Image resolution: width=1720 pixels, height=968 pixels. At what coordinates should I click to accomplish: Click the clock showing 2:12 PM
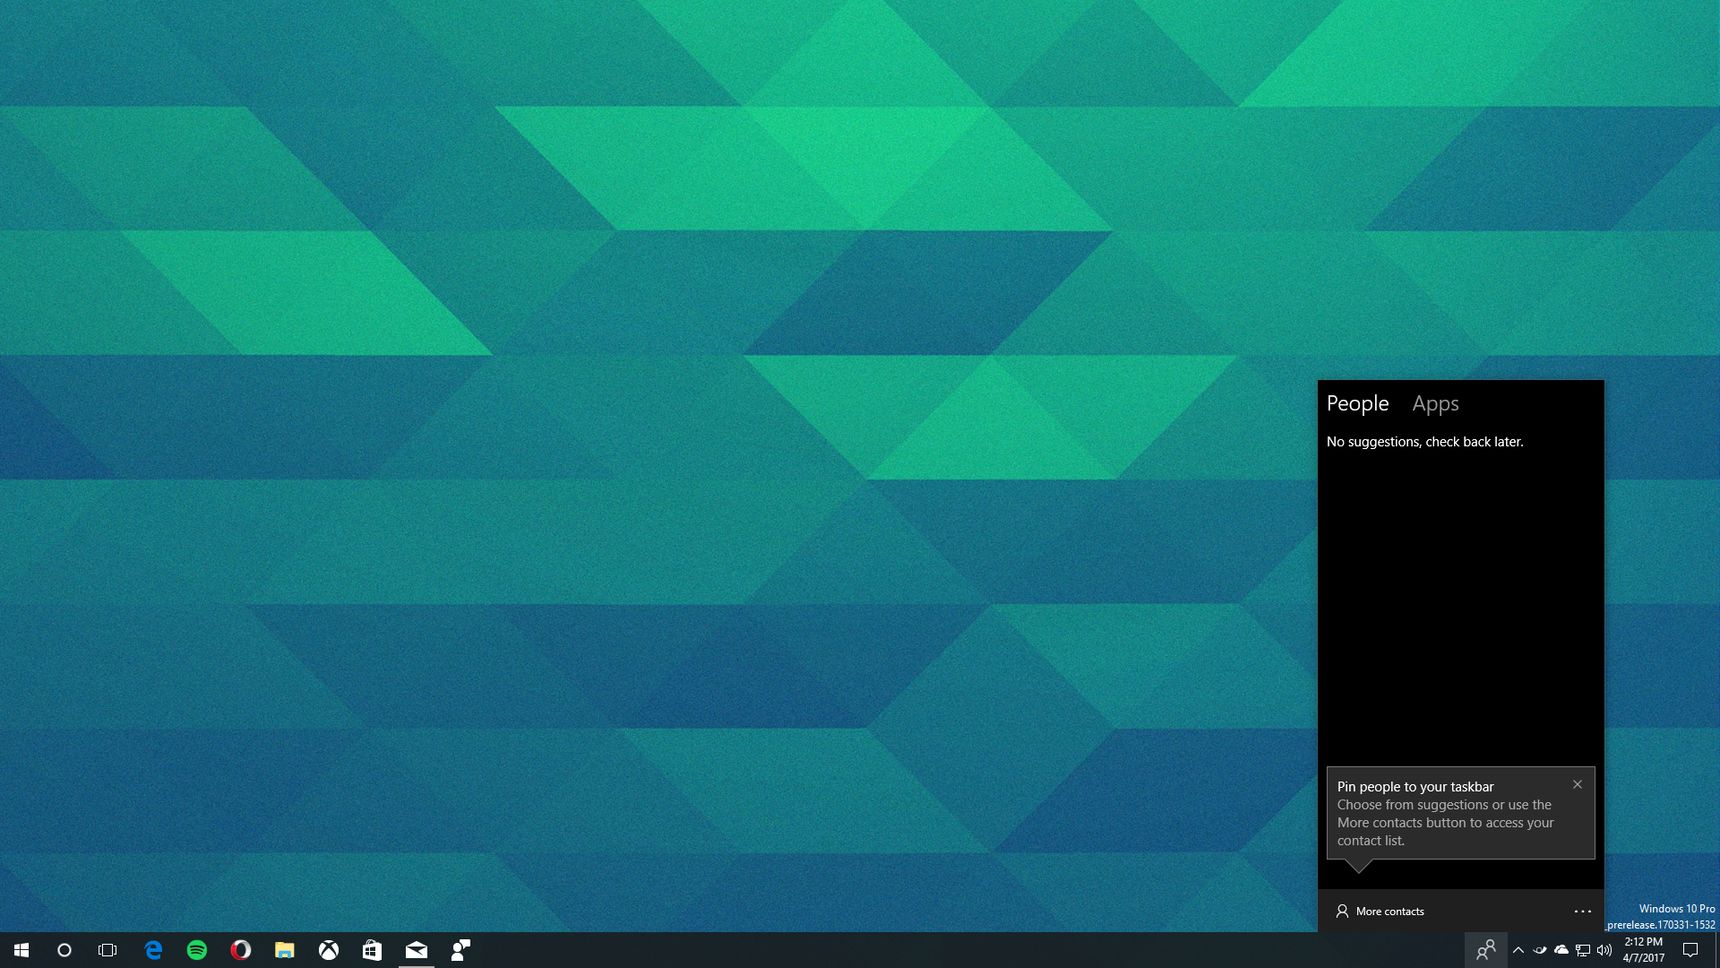tap(1644, 950)
